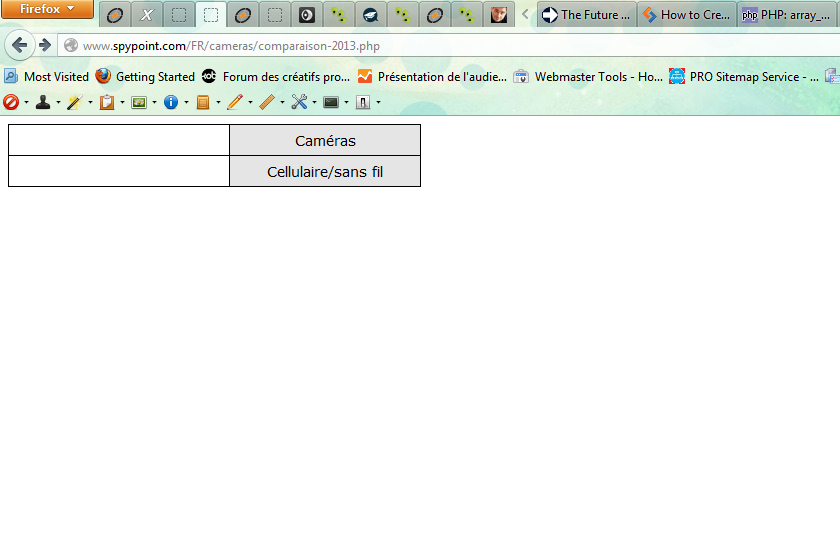The height and width of the screenshot is (538, 840).
Task: Click the Tools wrench and screwdriver icon
Action: click(x=299, y=102)
